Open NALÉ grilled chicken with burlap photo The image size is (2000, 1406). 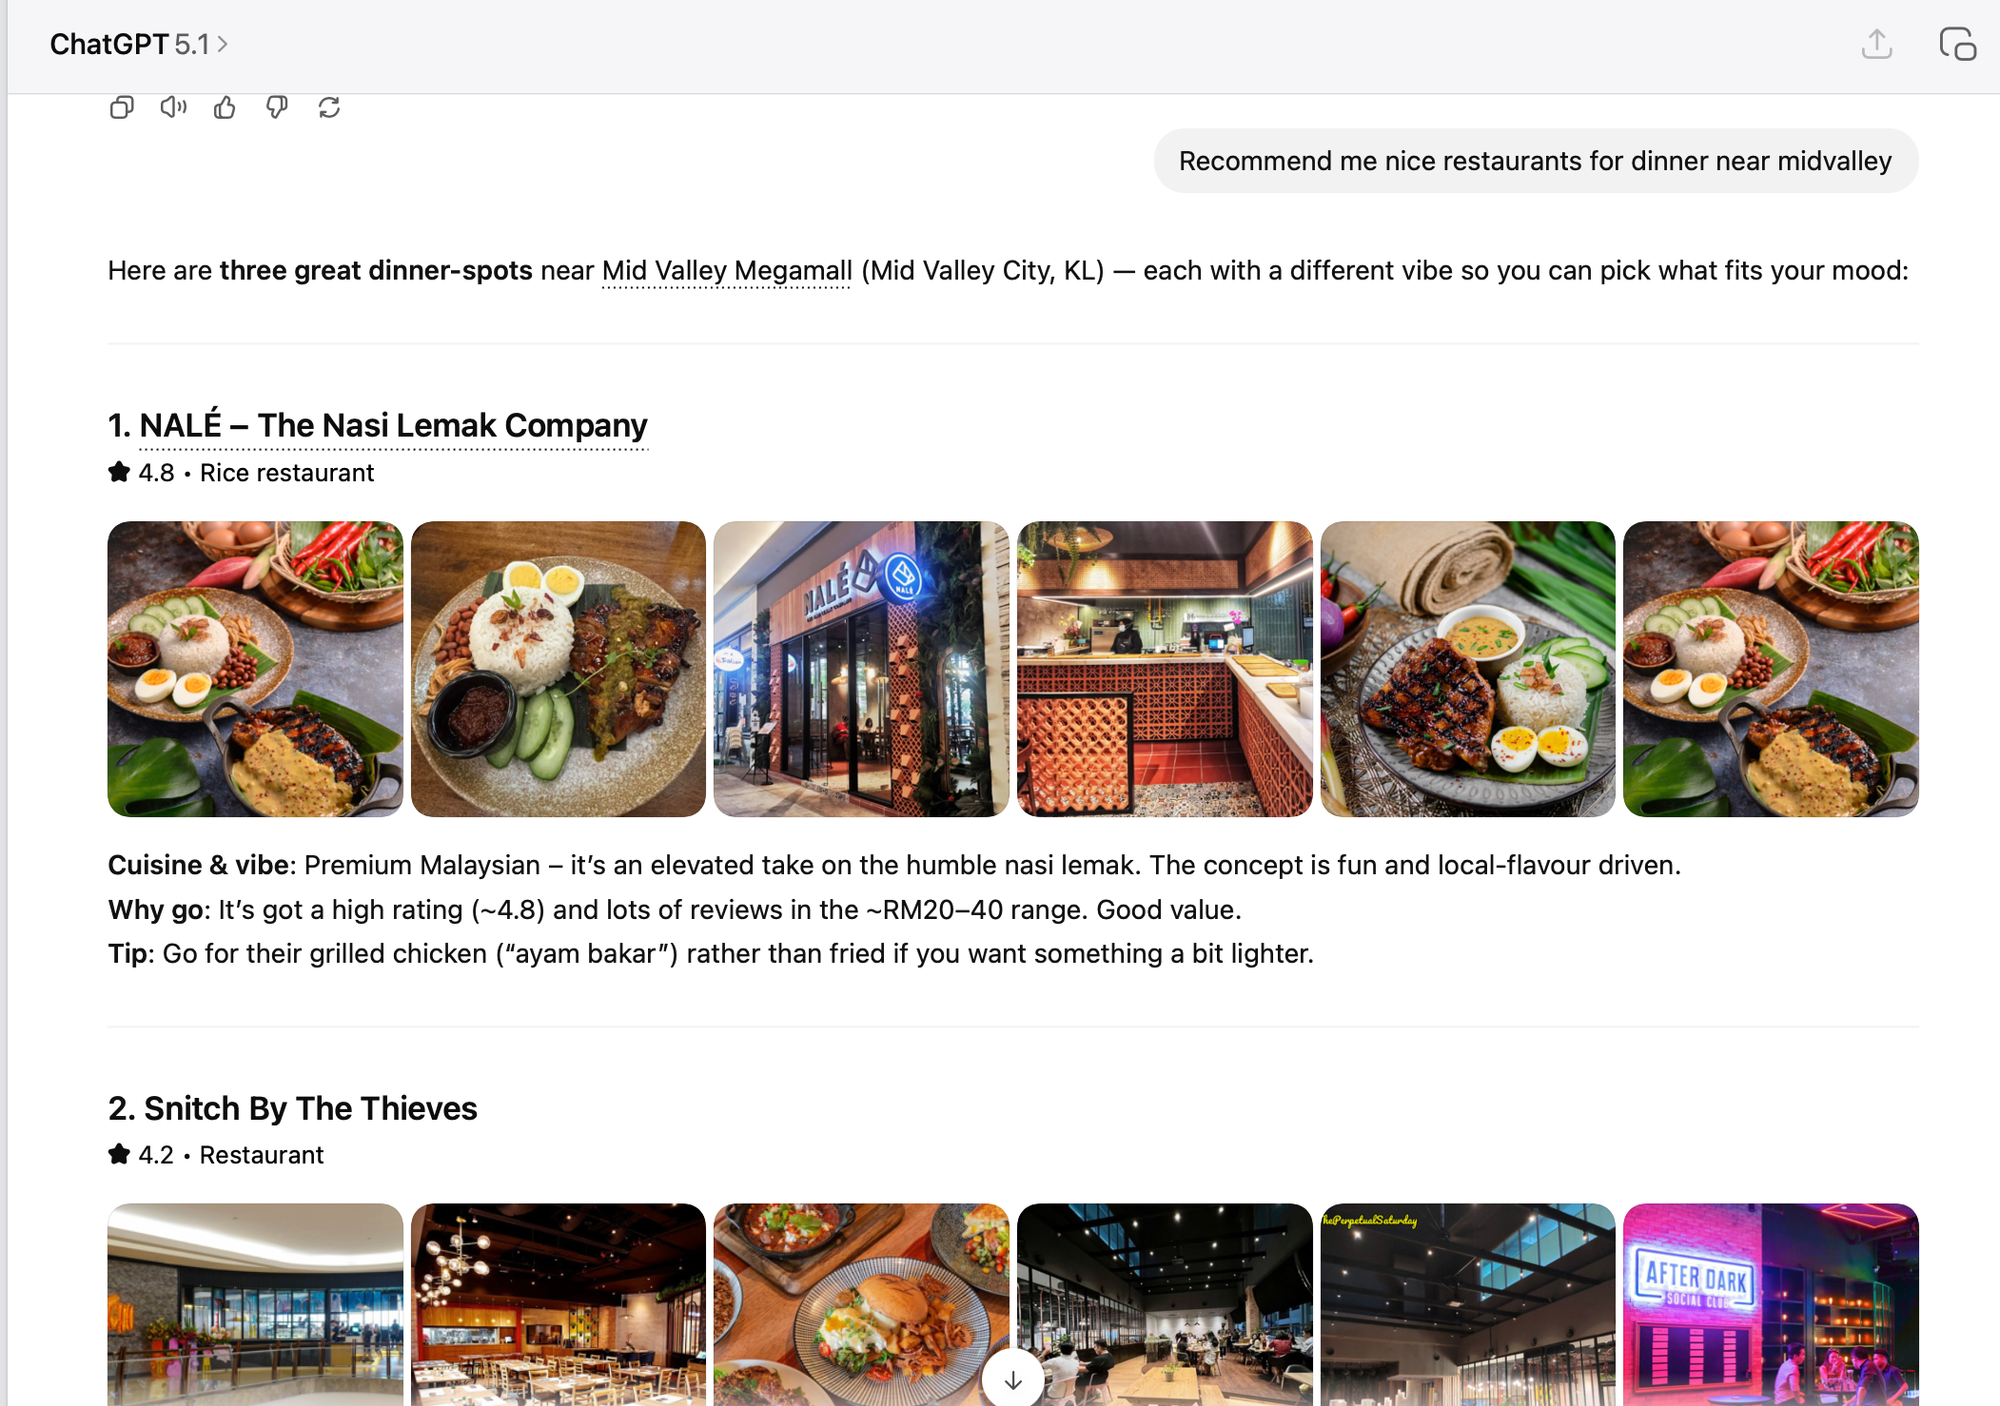click(x=1467, y=668)
